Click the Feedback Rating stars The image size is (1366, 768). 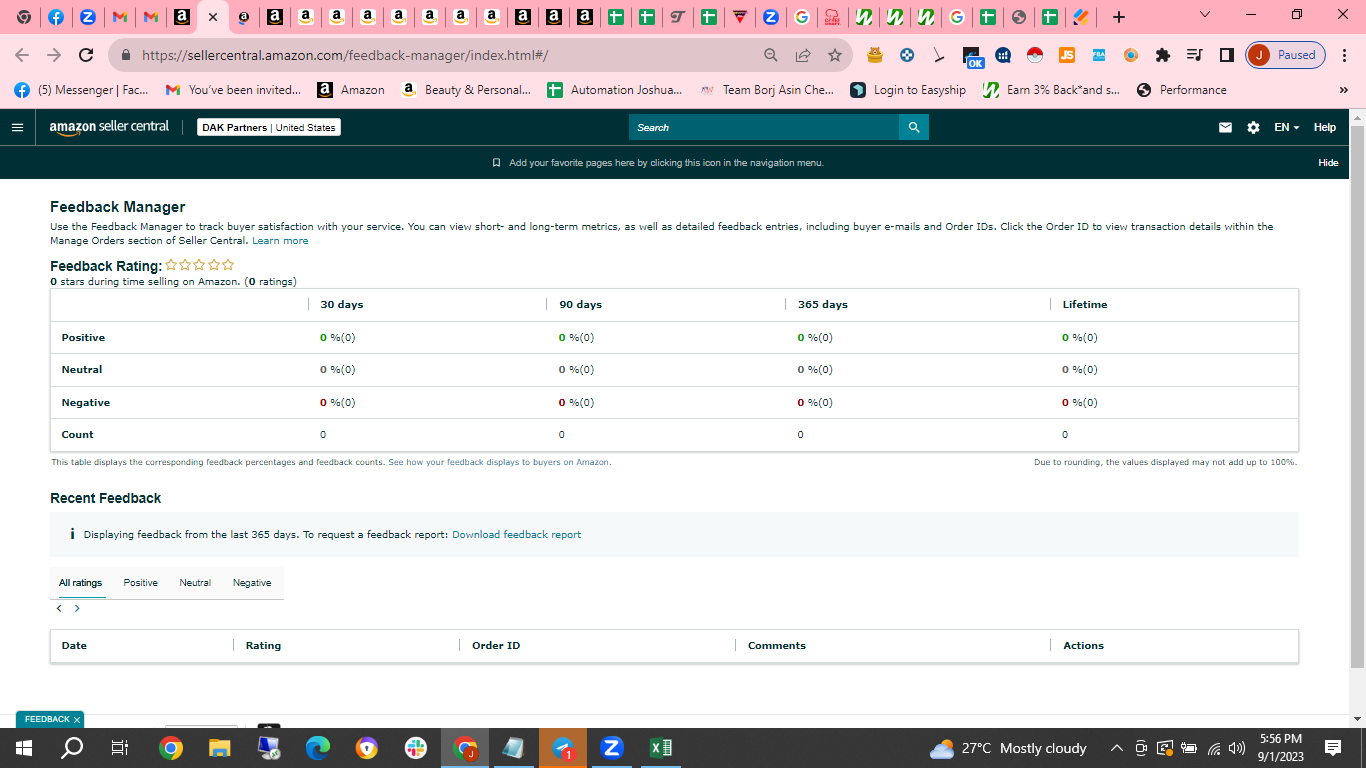click(x=200, y=265)
